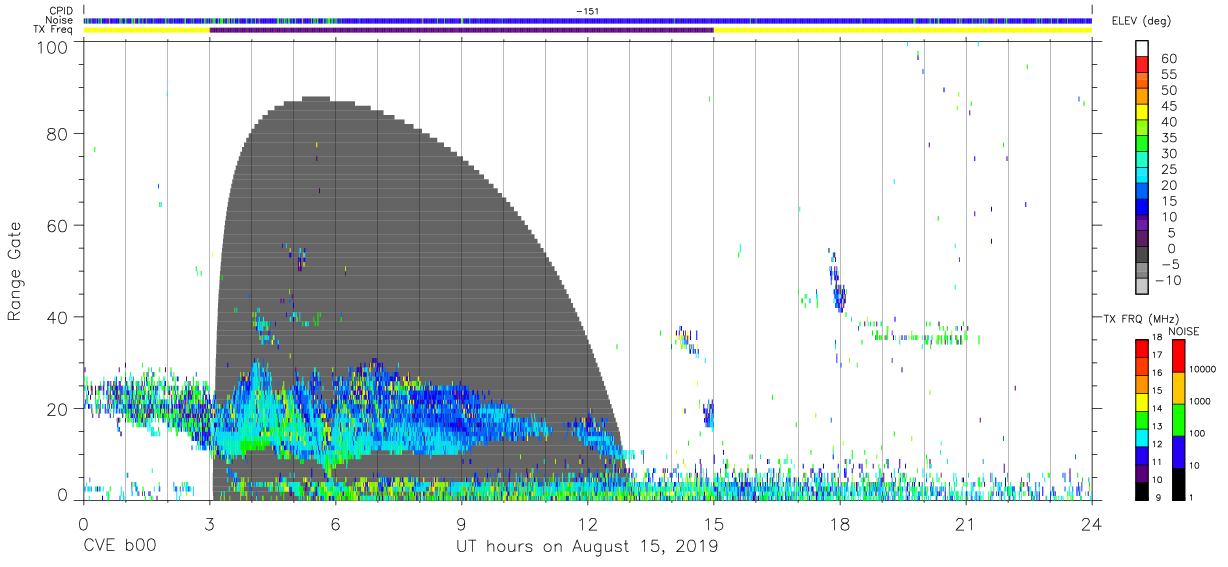Click the red top segment of TX FRQ bar
The width and height of the screenshot is (1228, 567).
click(x=1142, y=348)
